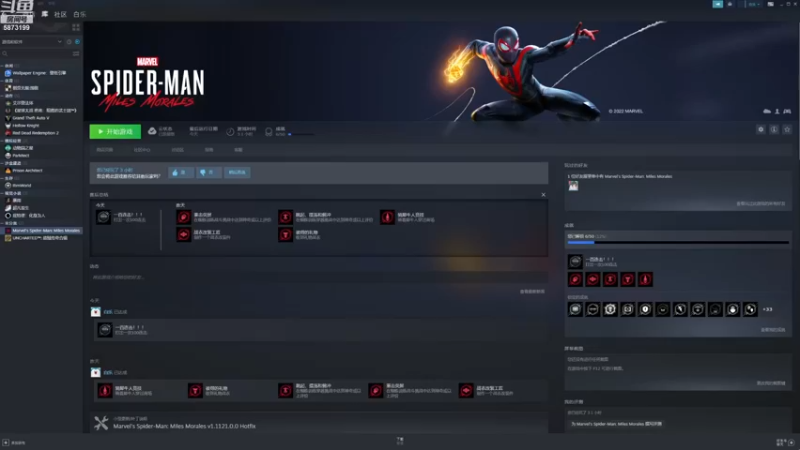
Task: Toggle the recent-activity clock sort icon
Action: [69, 41]
